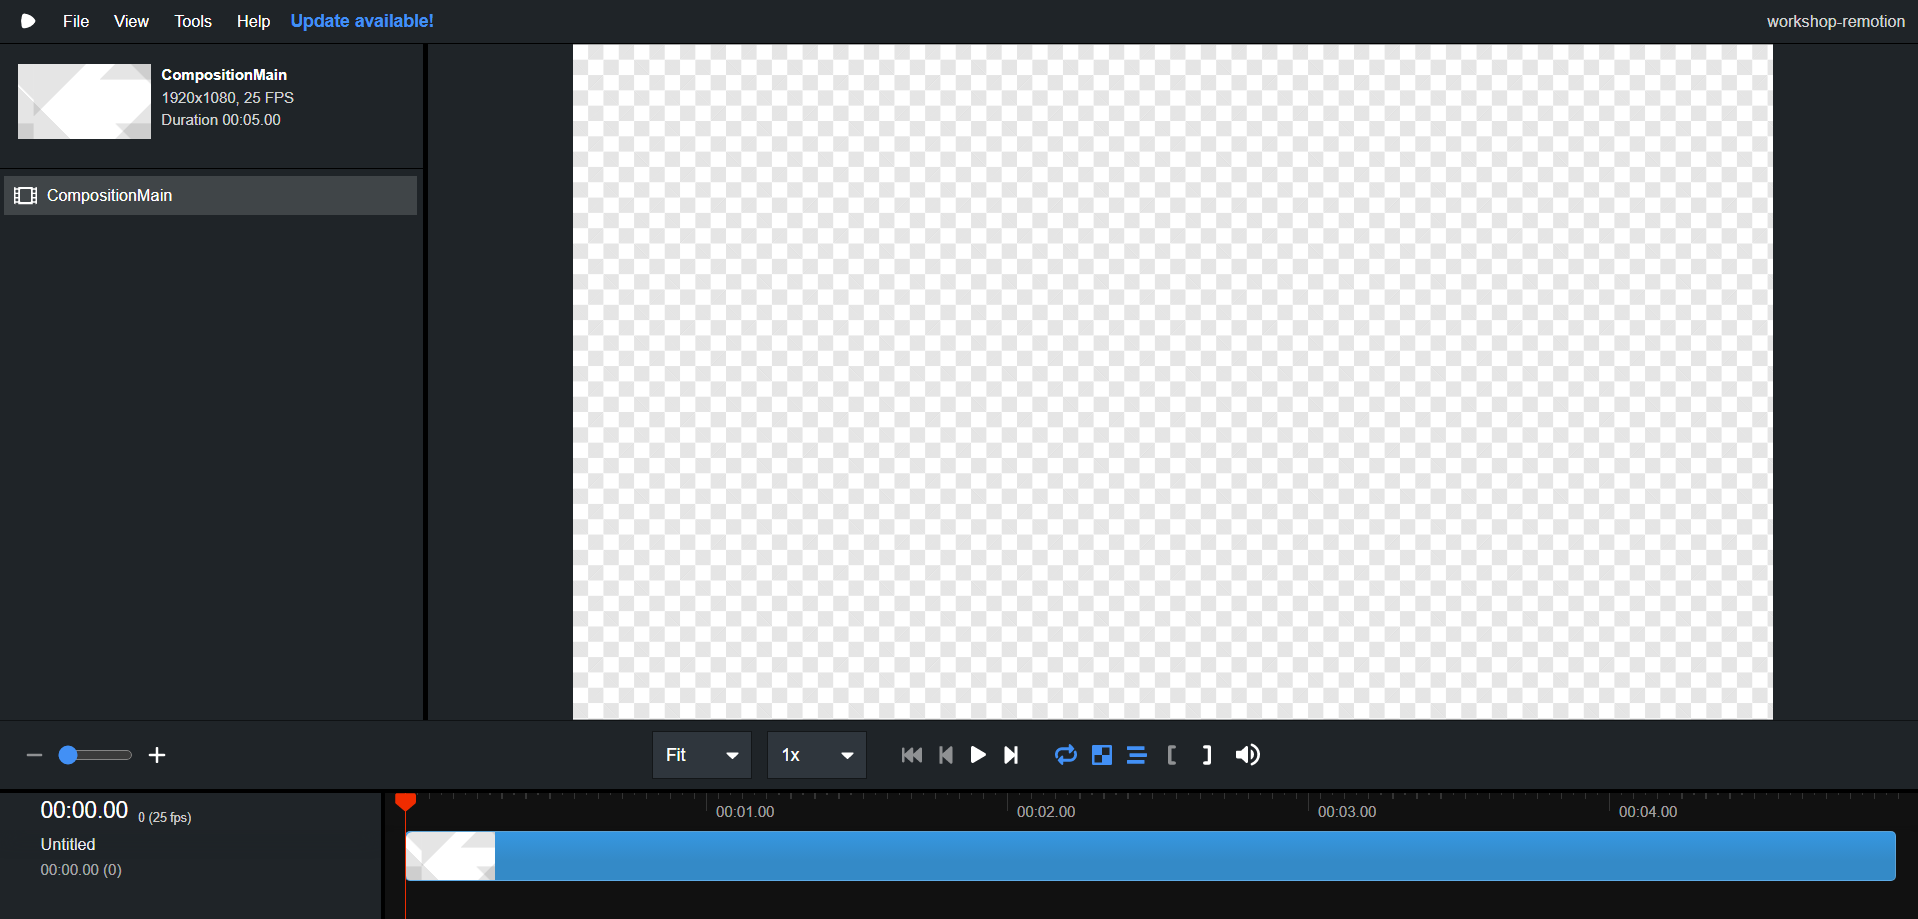Step forward one frame
This screenshot has width=1918, height=919.
pos(1011,755)
